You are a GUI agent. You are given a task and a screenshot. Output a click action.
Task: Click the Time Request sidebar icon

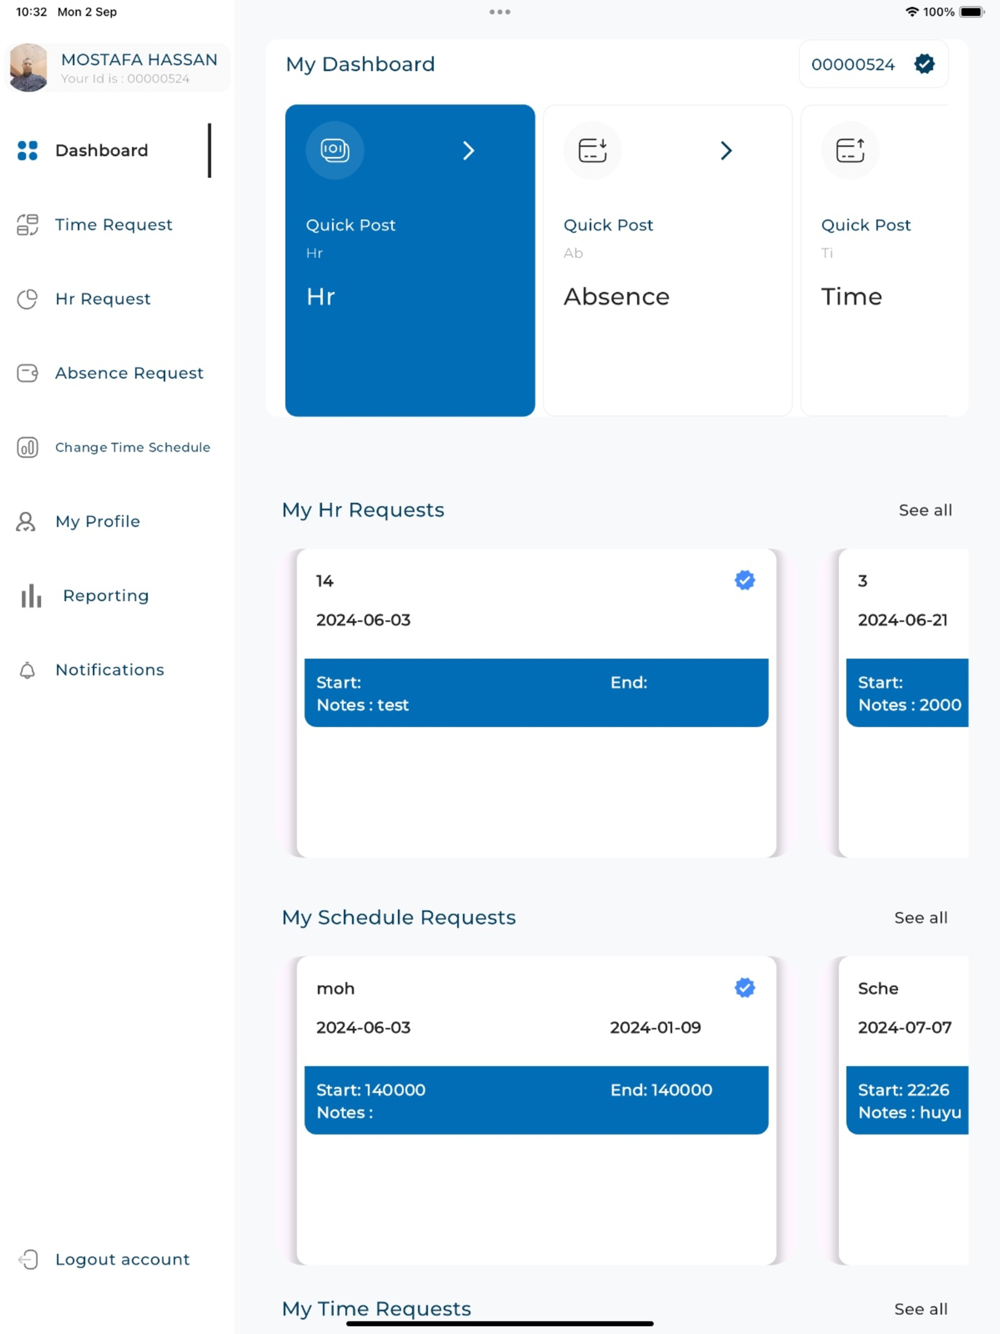[x=28, y=225]
